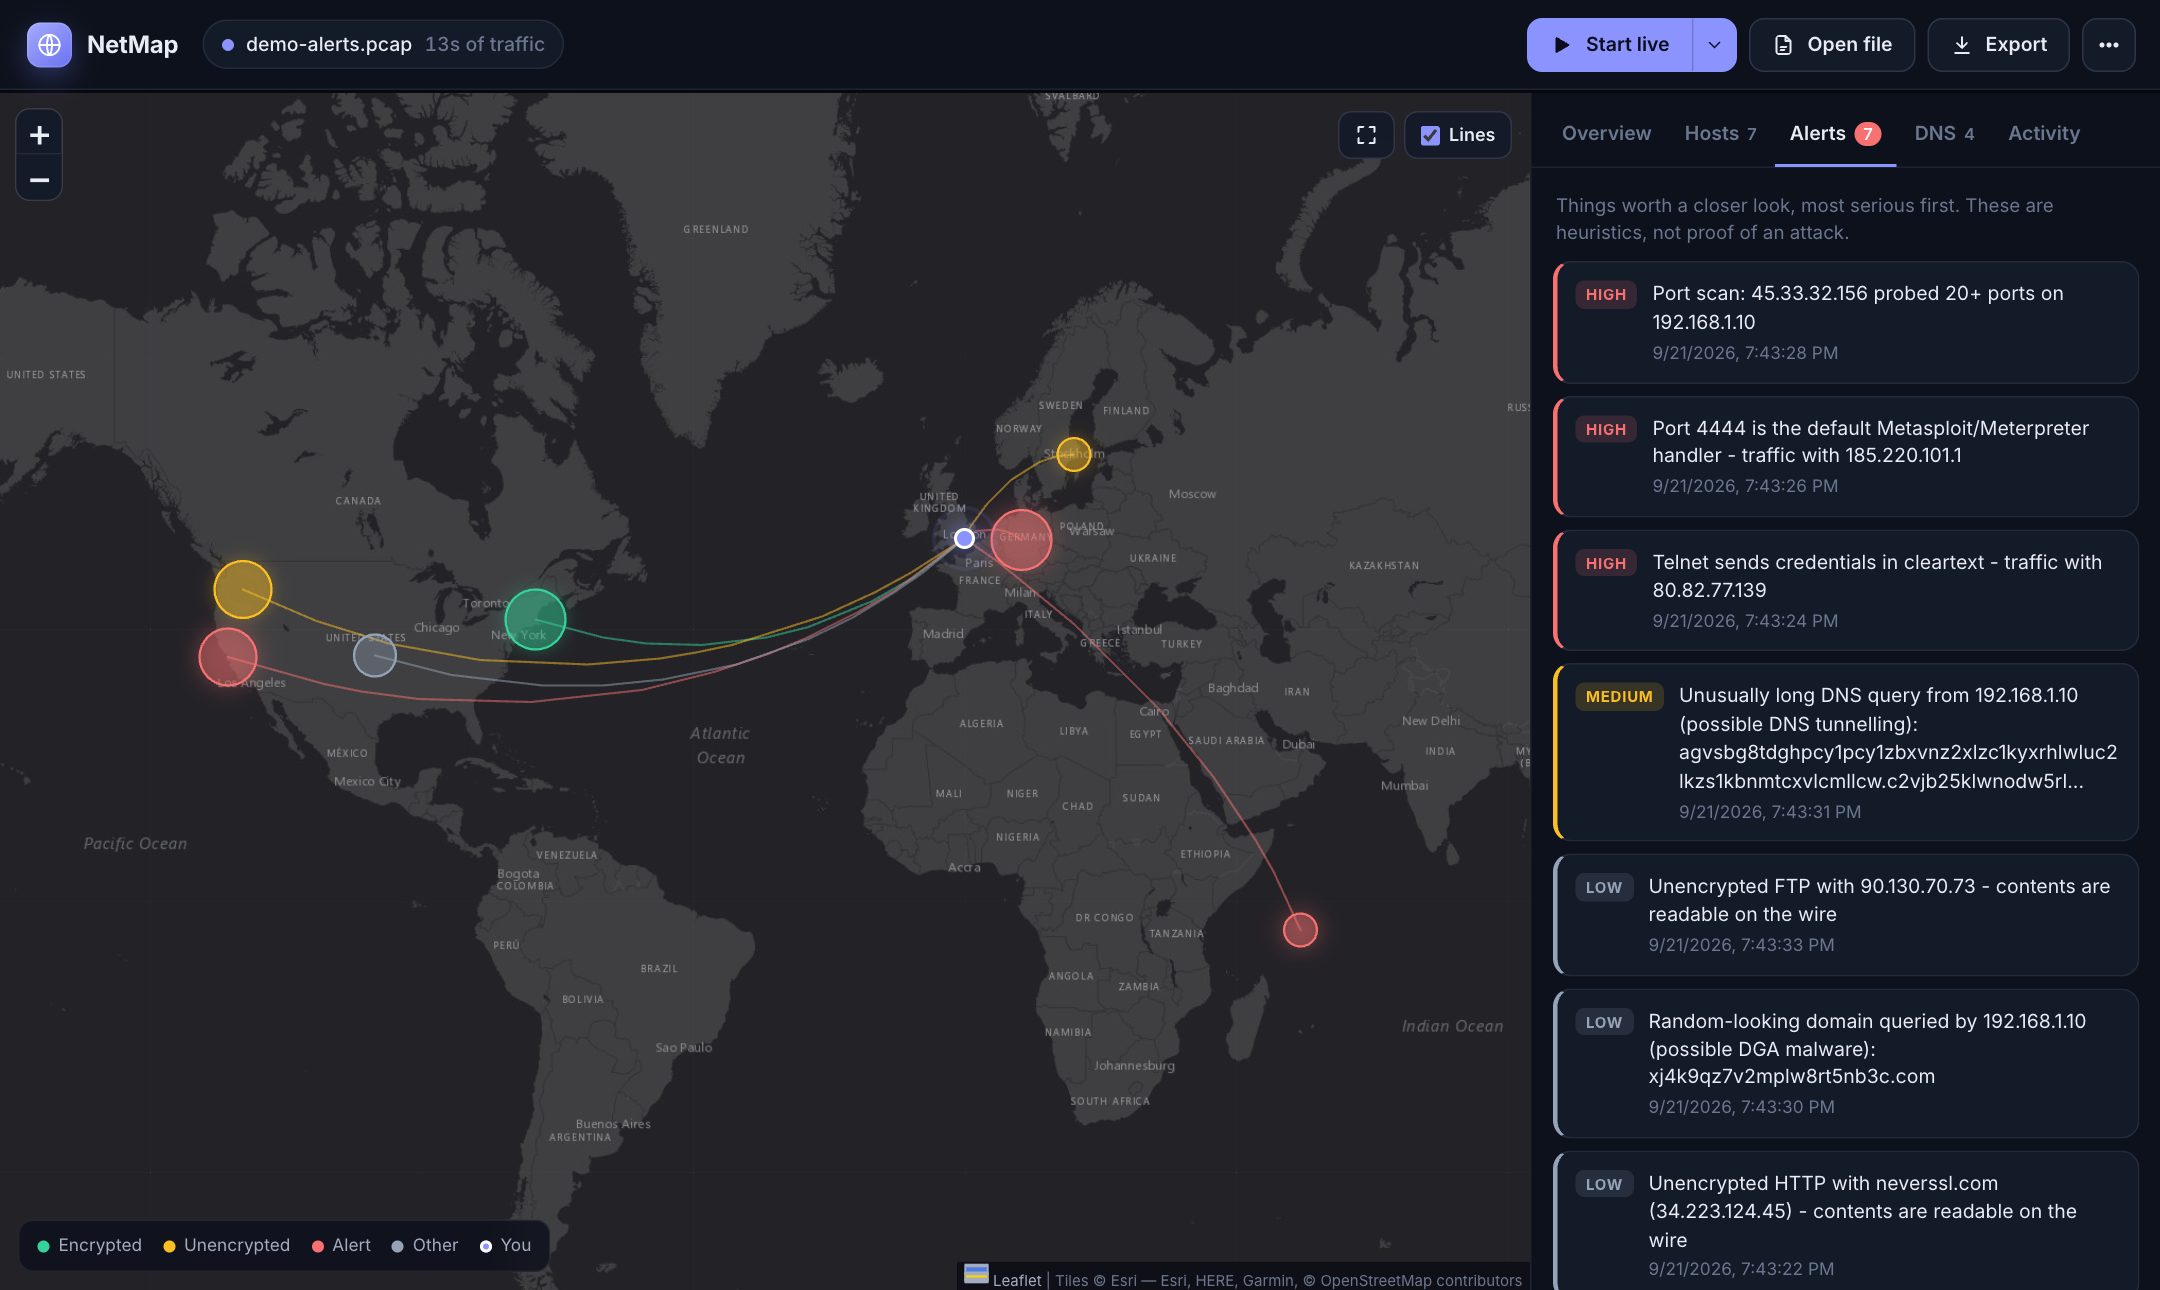Open the Unencrypted HTTP neverssl.com alert

[x=1846, y=1221]
